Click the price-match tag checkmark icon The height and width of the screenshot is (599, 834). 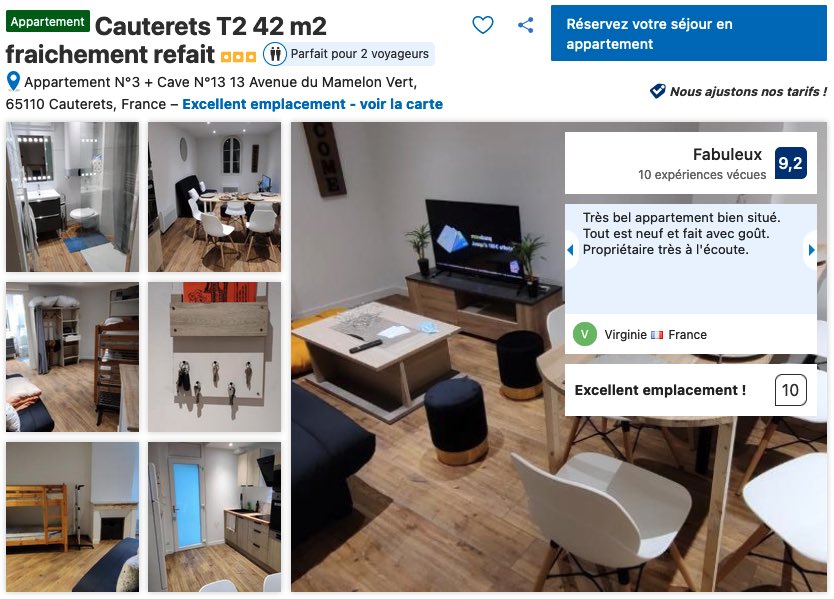657,91
